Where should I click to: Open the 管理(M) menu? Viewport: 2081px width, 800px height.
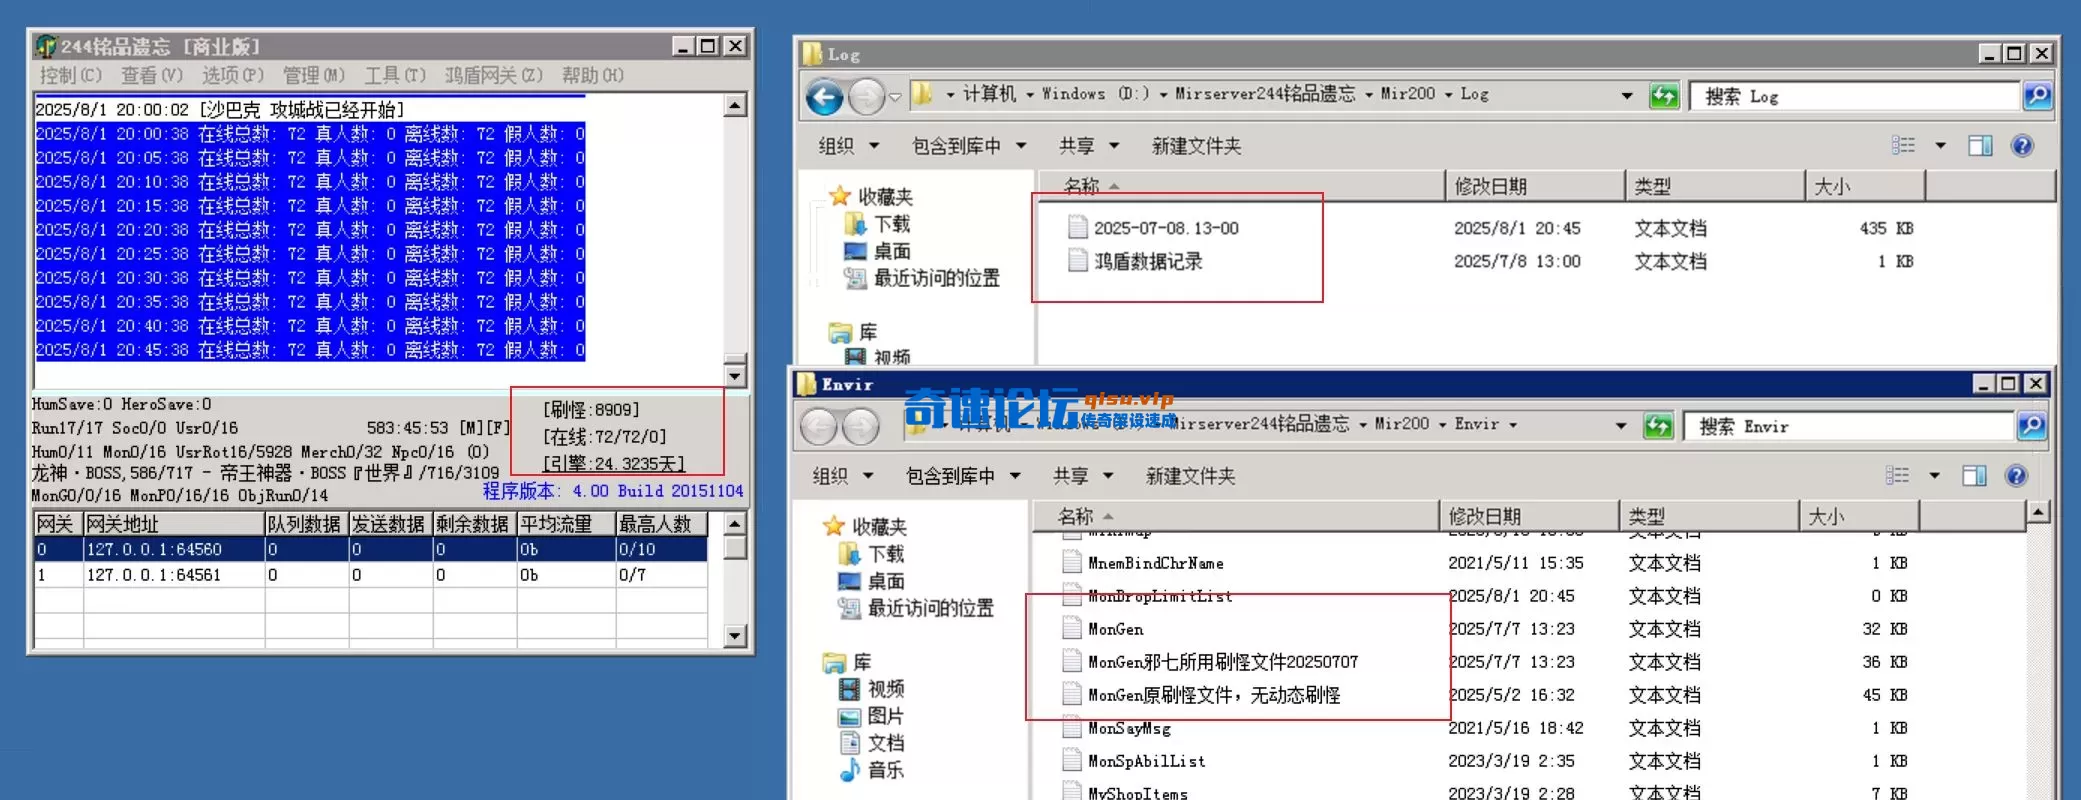(x=313, y=75)
